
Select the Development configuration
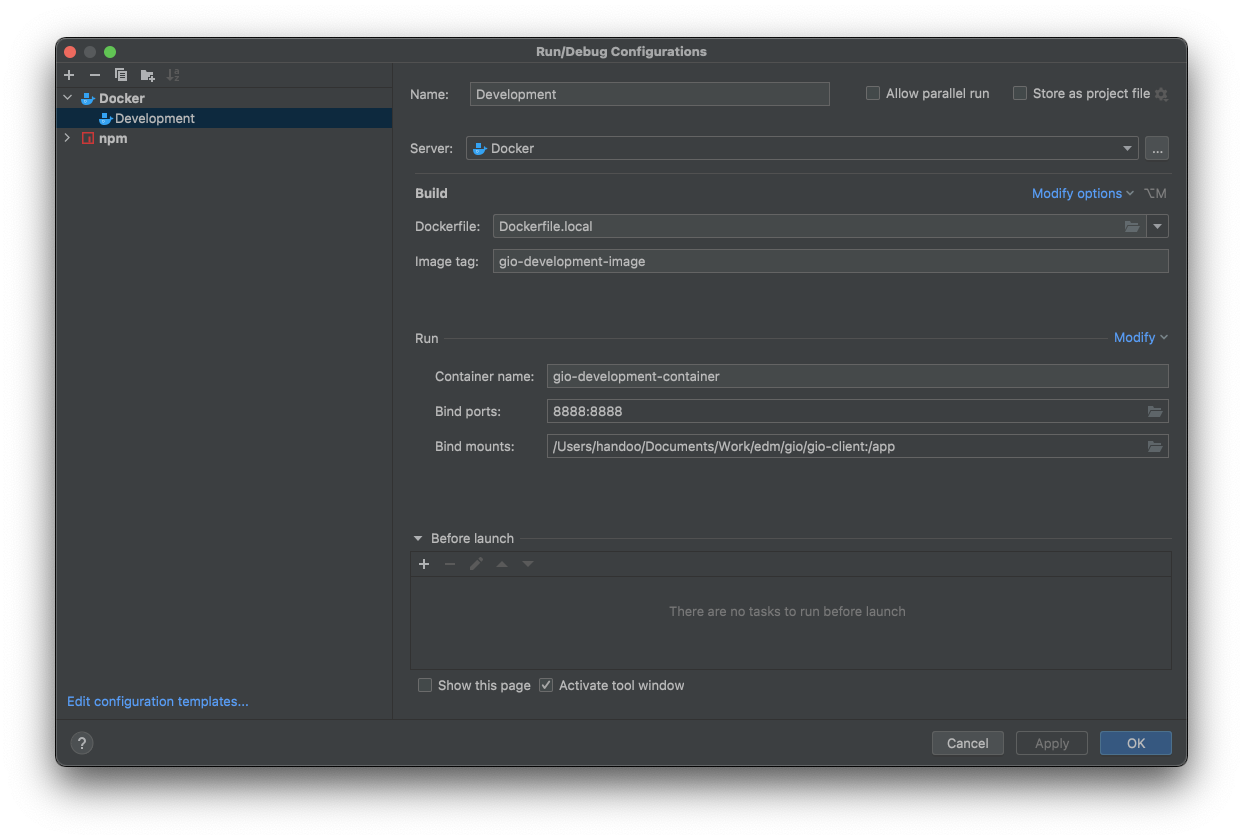click(224, 118)
